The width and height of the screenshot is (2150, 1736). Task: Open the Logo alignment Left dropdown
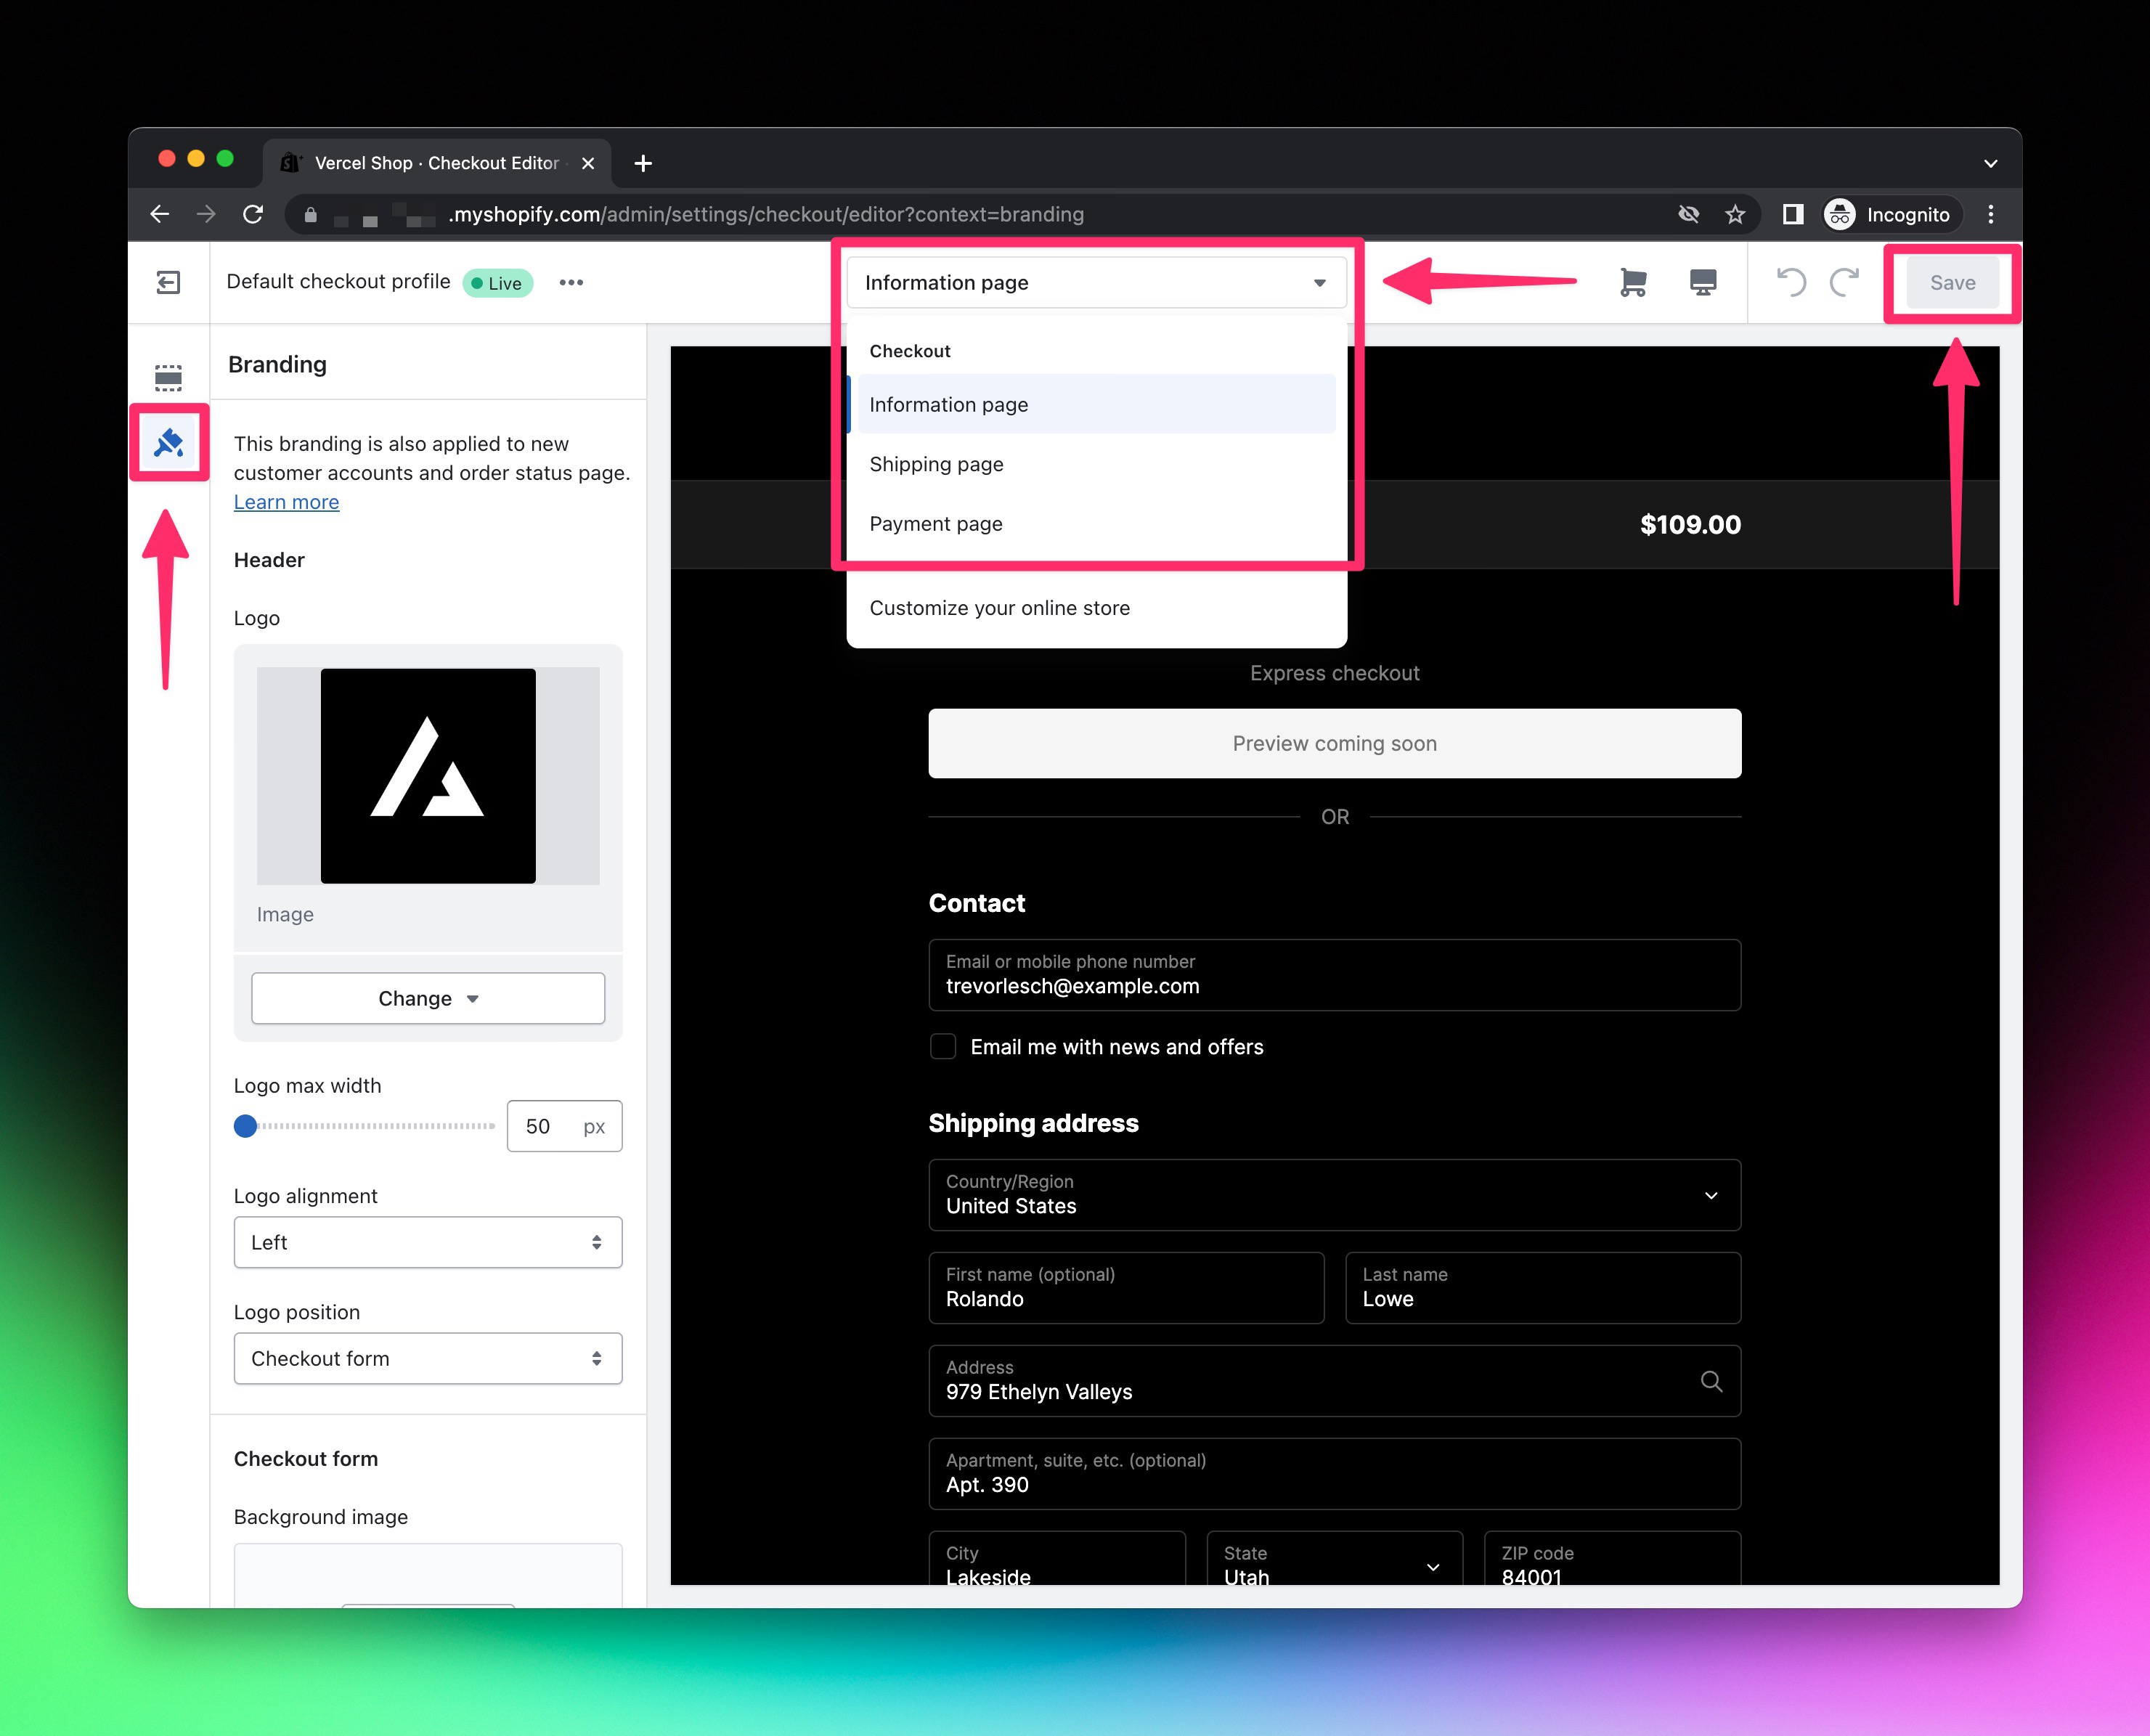tap(428, 1242)
